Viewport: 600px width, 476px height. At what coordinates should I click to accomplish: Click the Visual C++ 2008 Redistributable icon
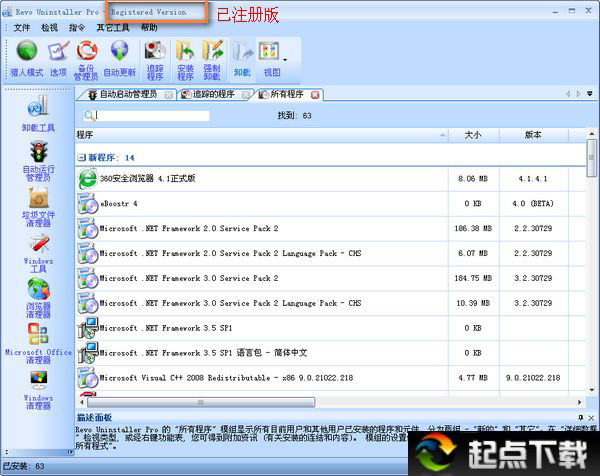88,378
